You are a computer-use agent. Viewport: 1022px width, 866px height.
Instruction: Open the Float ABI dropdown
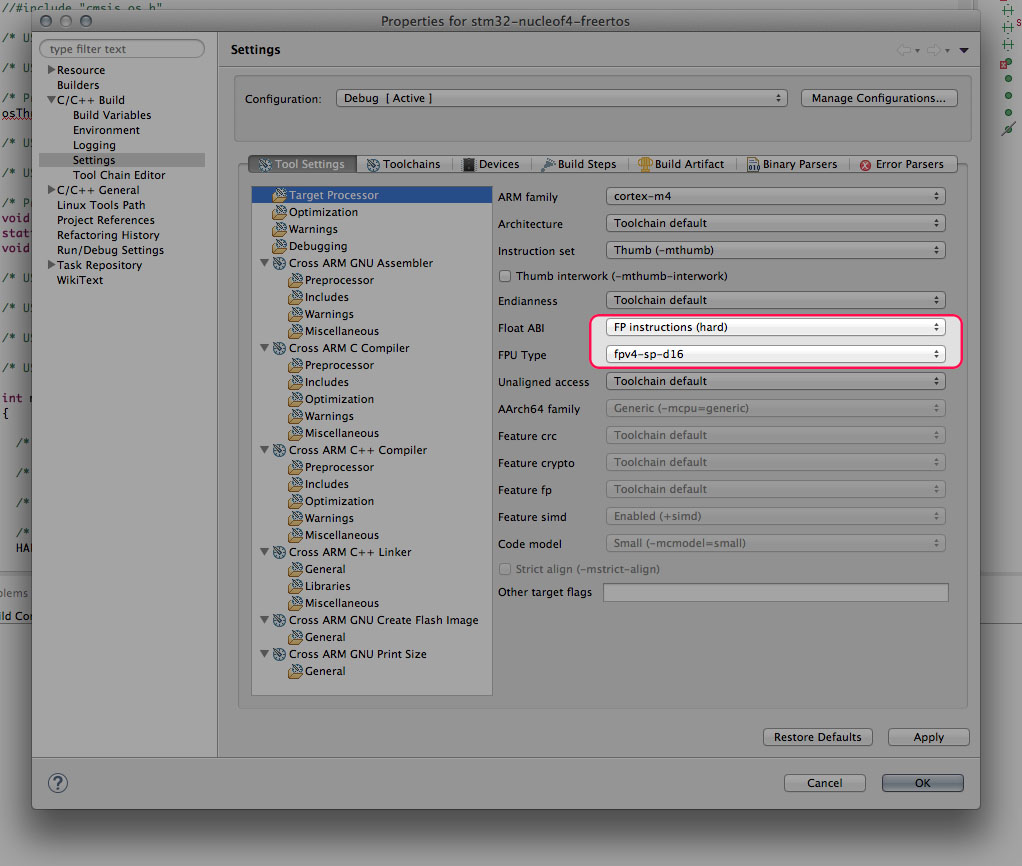coord(776,327)
